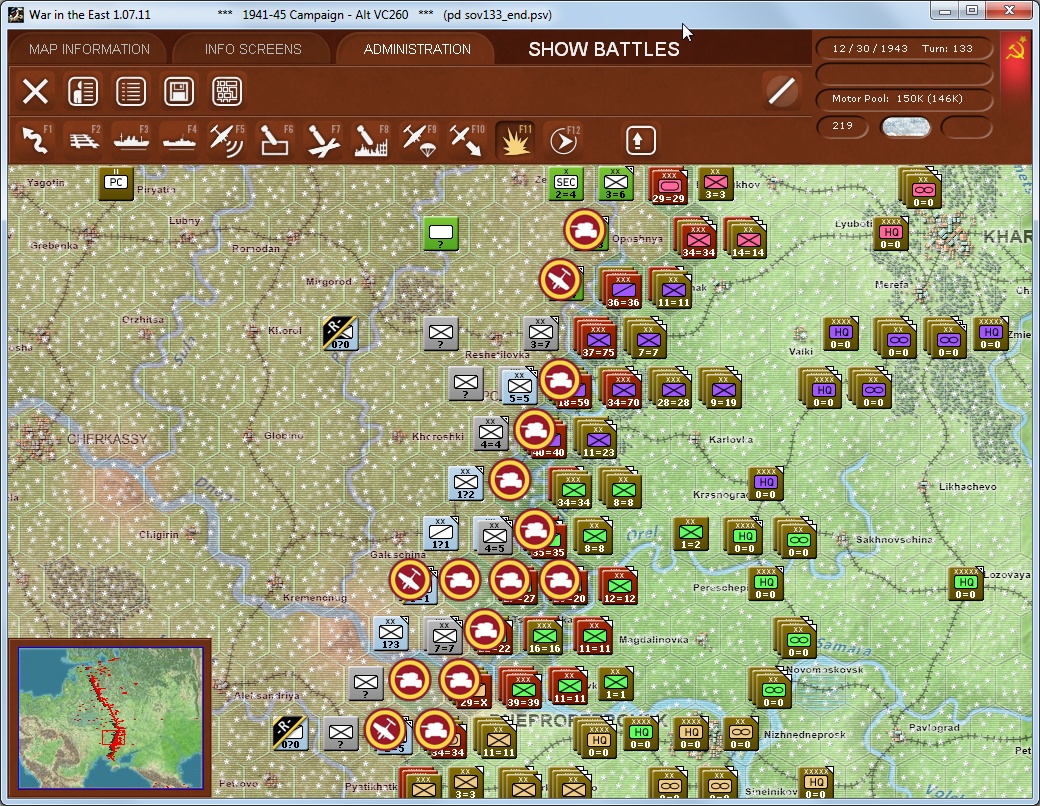The height and width of the screenshot is (806, 1040).
Task: Select F10 air transfer icon
Action: tap(466, 140)
